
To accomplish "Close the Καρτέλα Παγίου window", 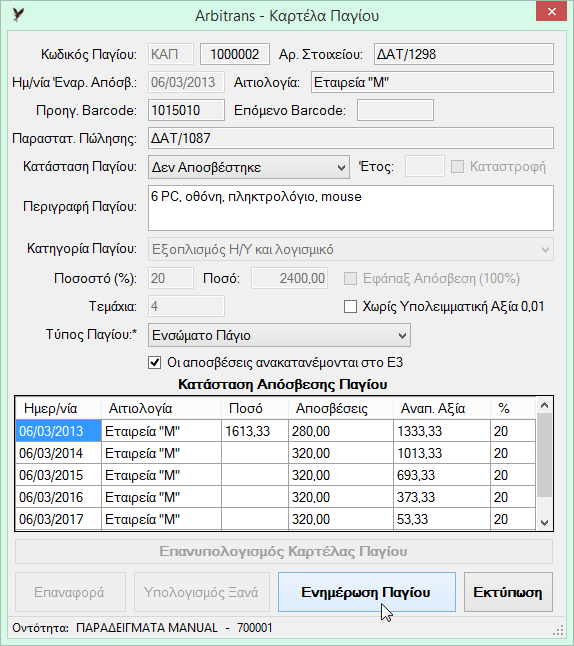I will (551, 12).
